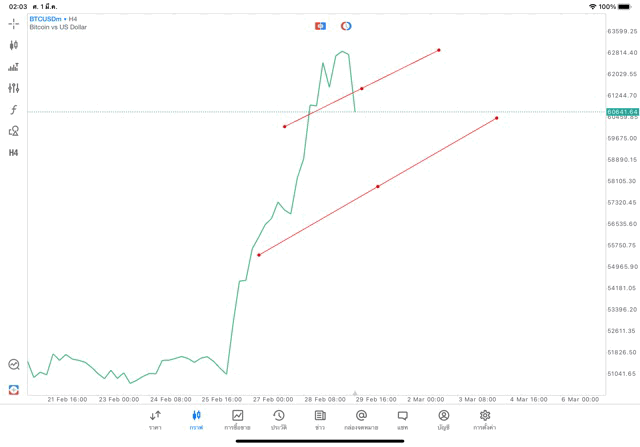The height and width of the screenshot is (447, 640).
Task: Tap the circular red-blue icon at top
Action: coord(346,26)
